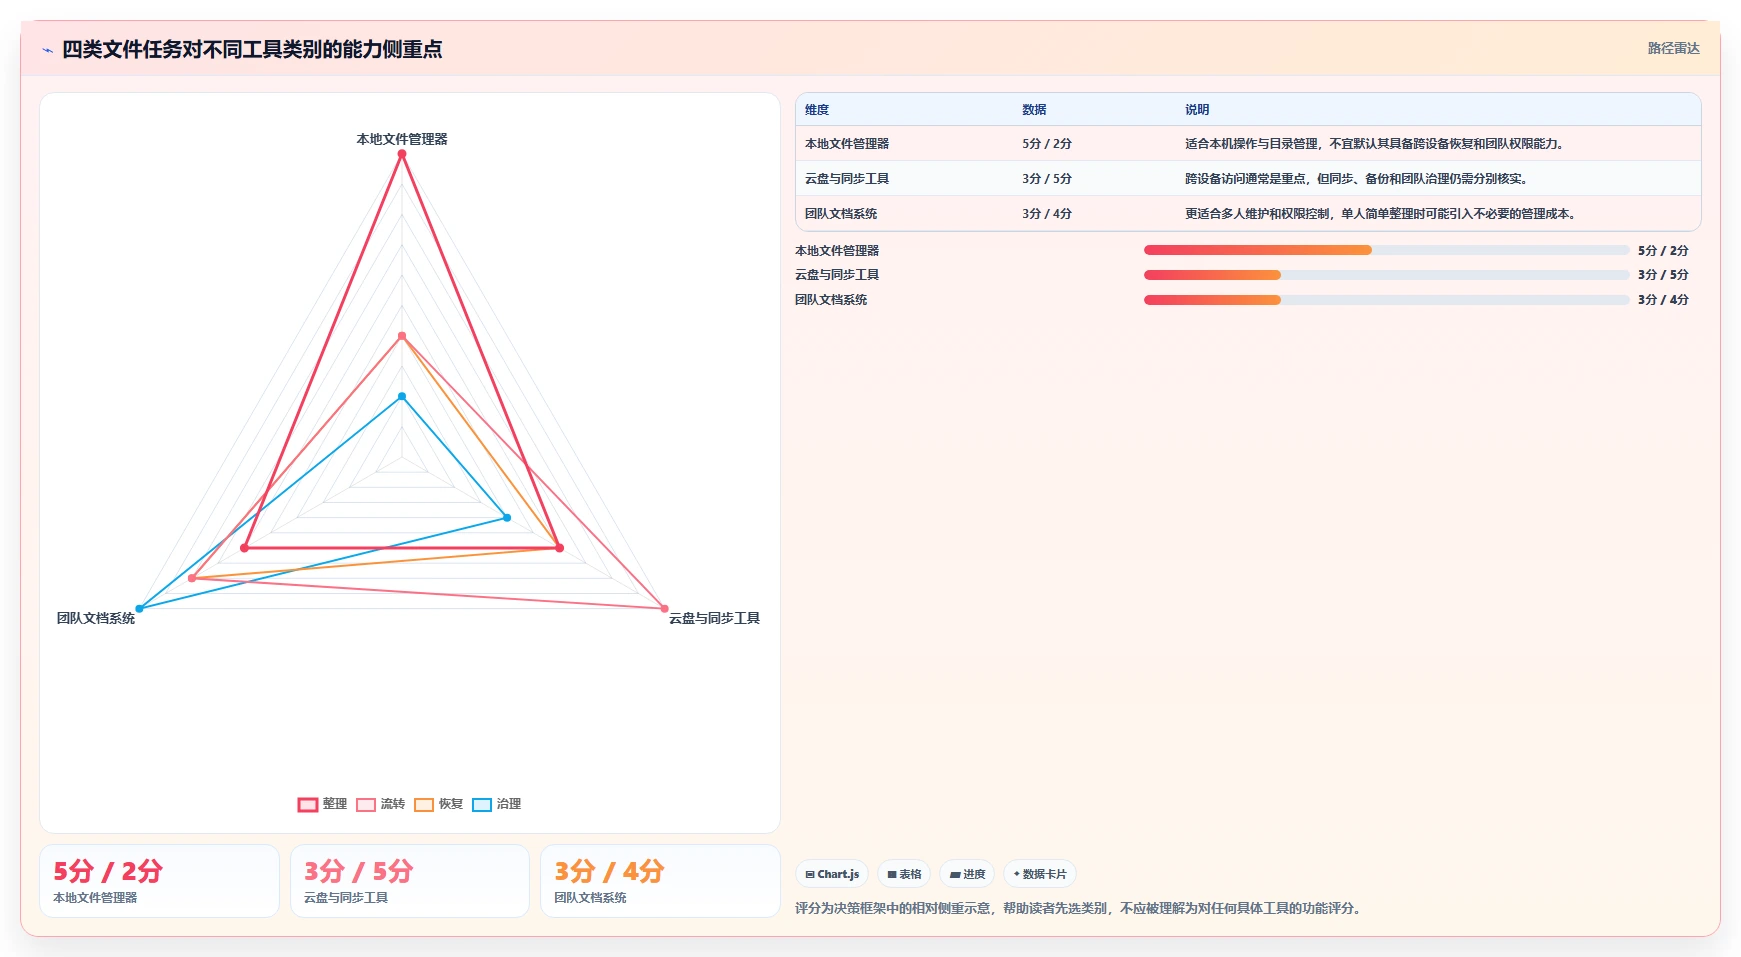Screen dimensions: 1741x957
Task: Open the 5分 / 2分 本地文件管理器 data card
Action: (x=159, y=881)
